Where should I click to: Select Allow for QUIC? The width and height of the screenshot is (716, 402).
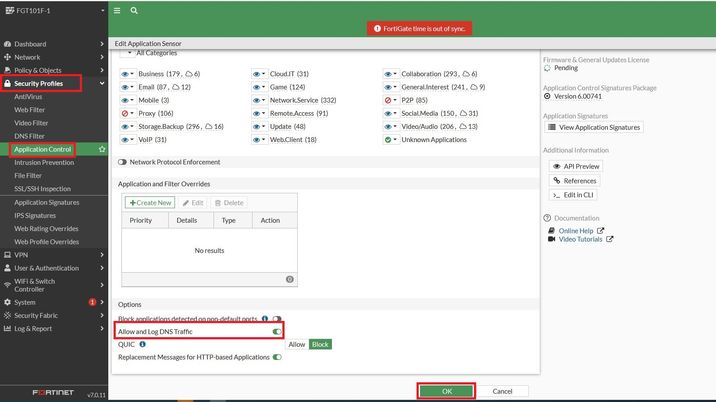point(297,344)
